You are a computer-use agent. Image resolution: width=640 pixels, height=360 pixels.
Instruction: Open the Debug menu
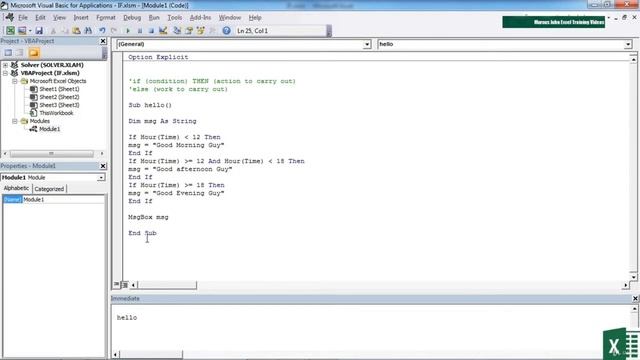(132, 18)
